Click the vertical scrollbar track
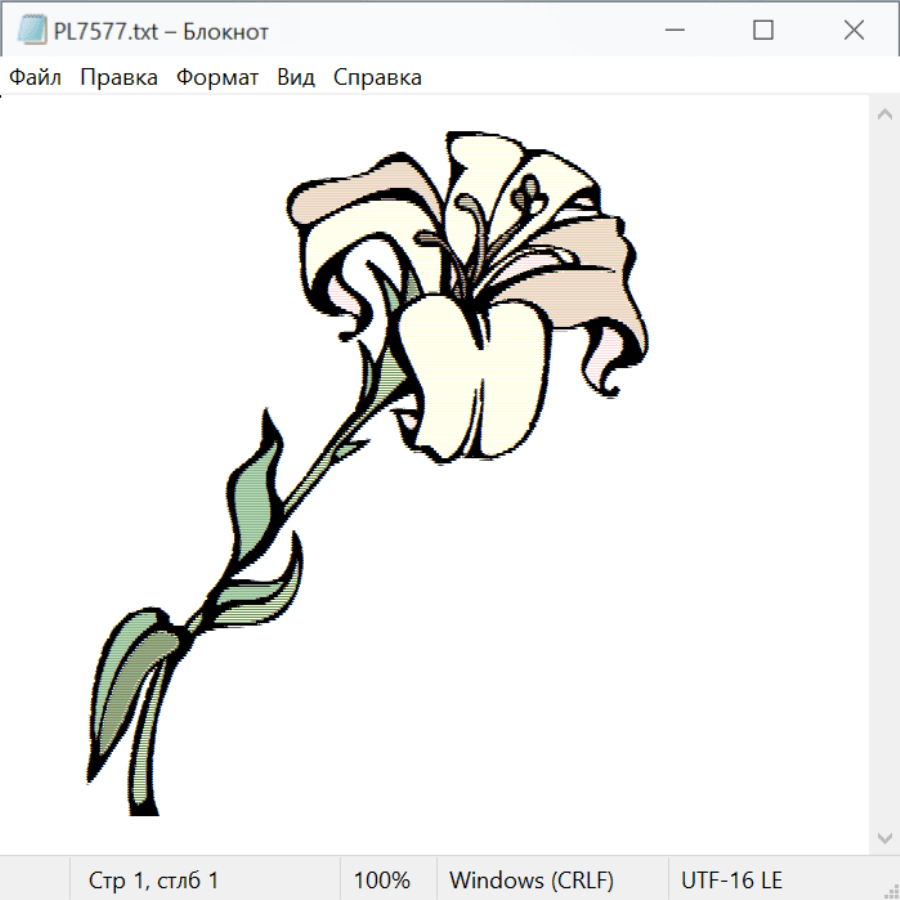The width and height of the screenshot is (900, 900). click(x=884, y=475)
